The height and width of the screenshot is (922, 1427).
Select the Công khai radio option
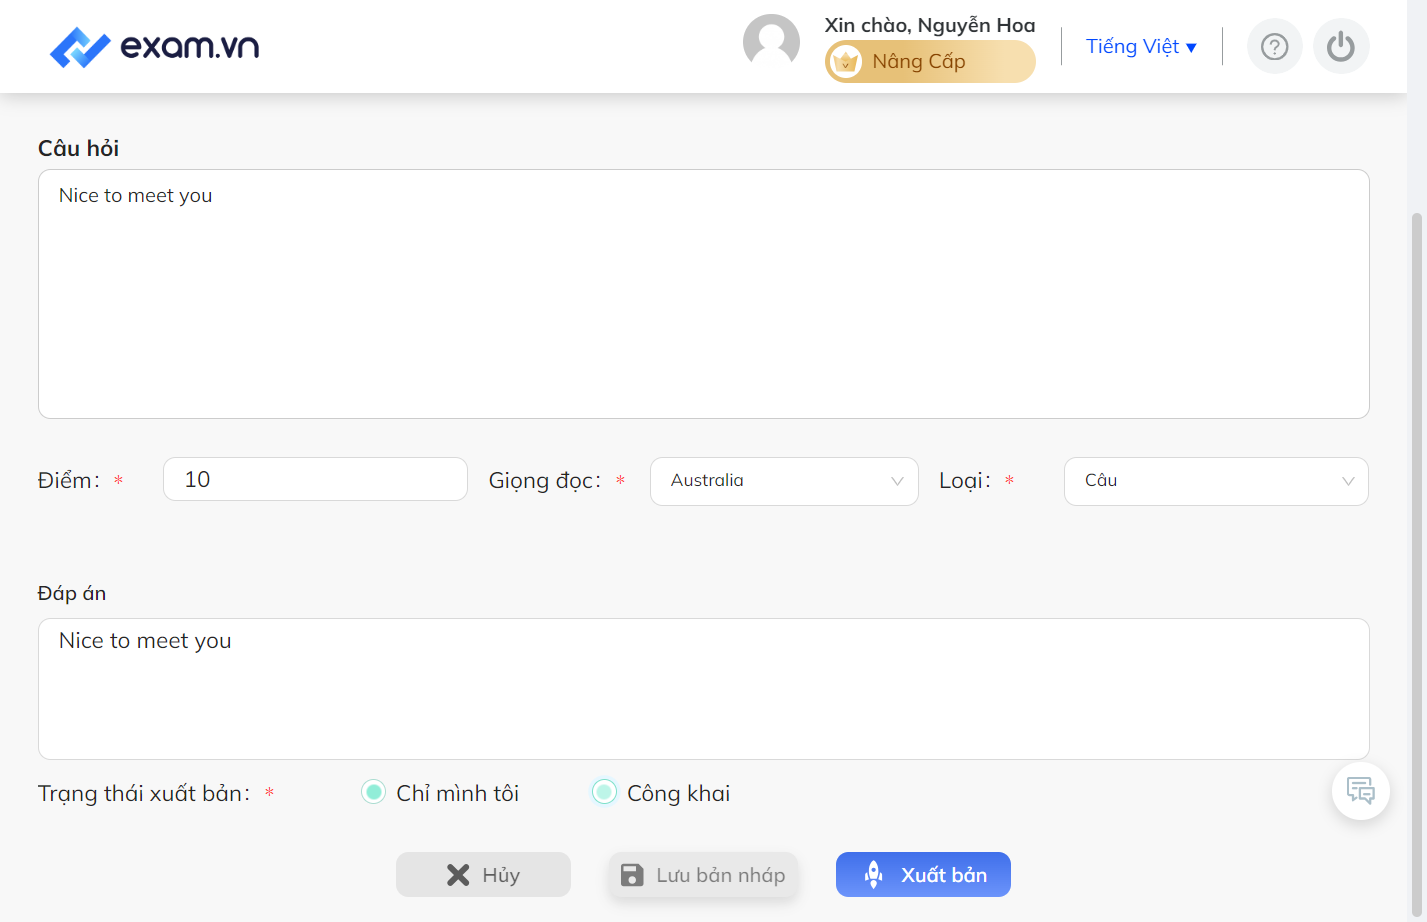click(604, 792)
